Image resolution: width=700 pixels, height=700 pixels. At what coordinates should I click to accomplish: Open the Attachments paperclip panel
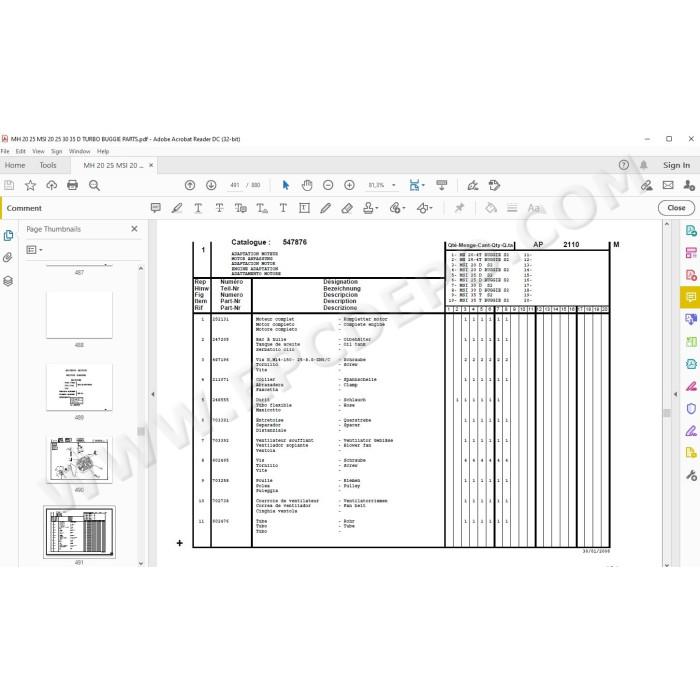pos(8,258)
